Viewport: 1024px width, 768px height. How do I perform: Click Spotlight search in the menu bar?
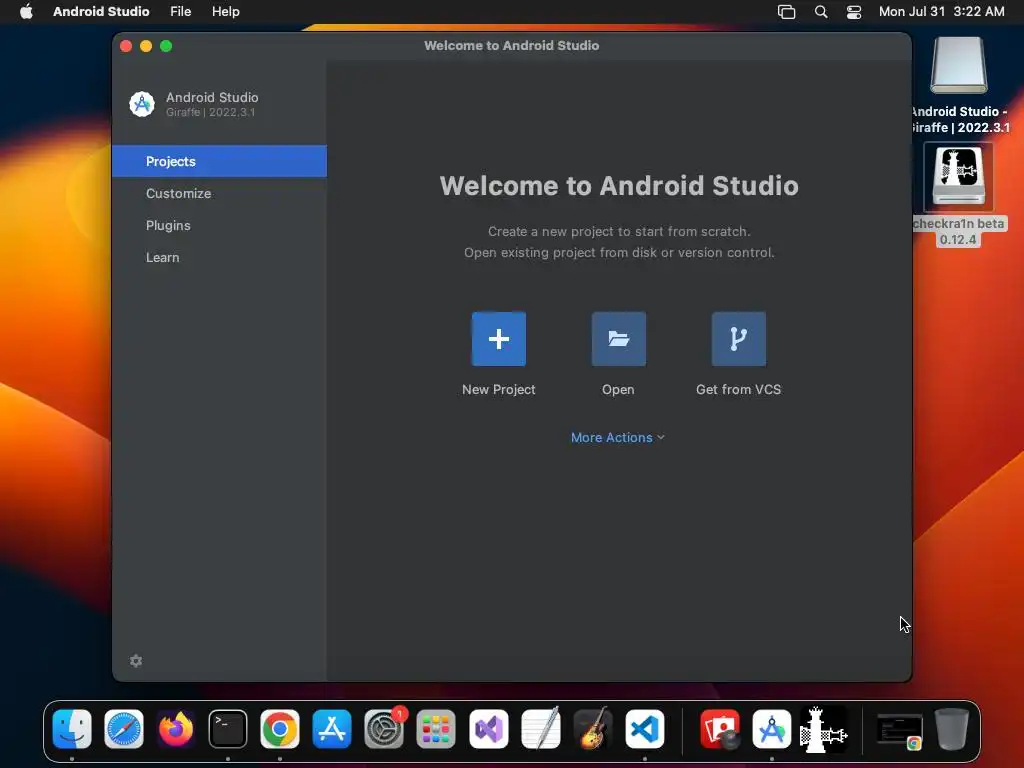821,12
